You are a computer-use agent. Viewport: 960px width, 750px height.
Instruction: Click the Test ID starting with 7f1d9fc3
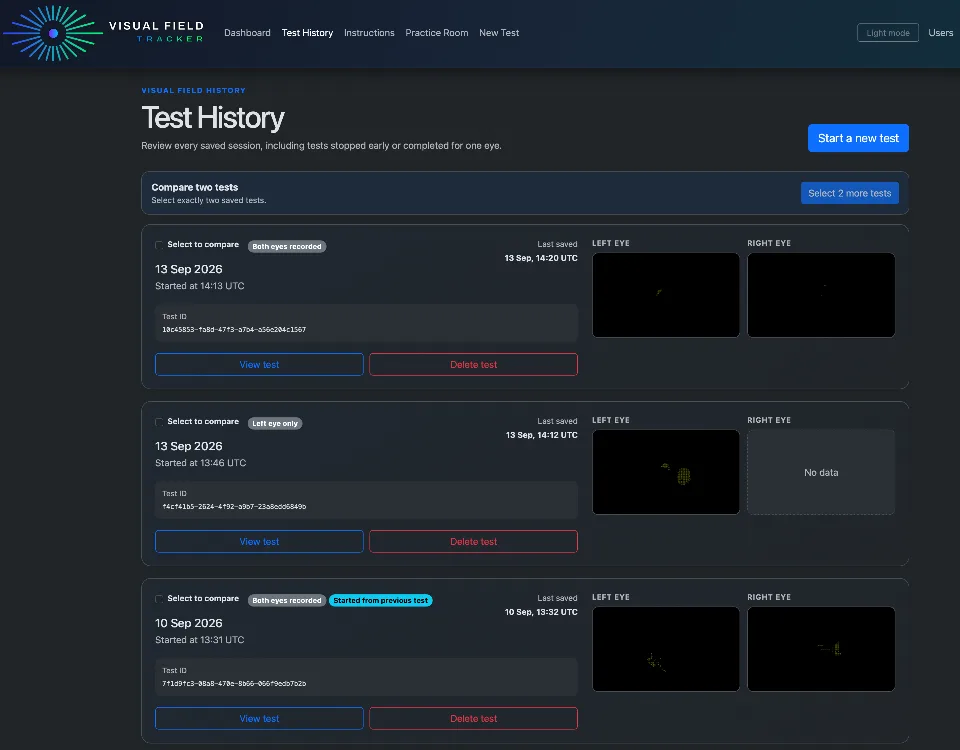coord(234,683)
